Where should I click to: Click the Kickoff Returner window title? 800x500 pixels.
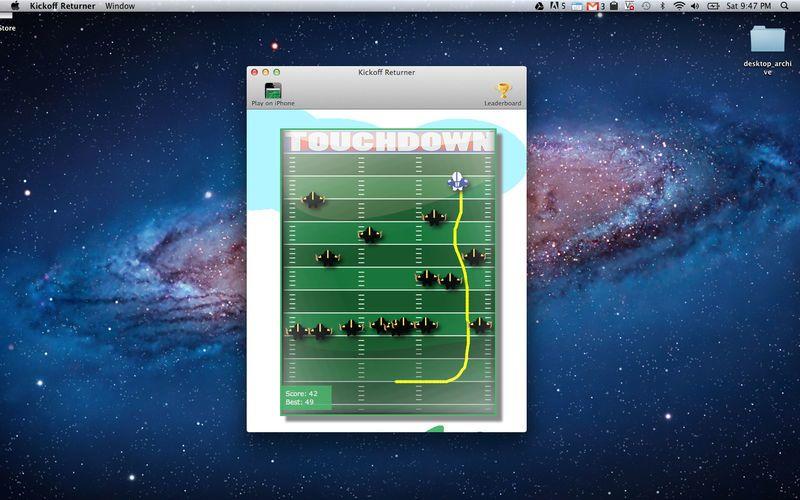pos(386,72)
